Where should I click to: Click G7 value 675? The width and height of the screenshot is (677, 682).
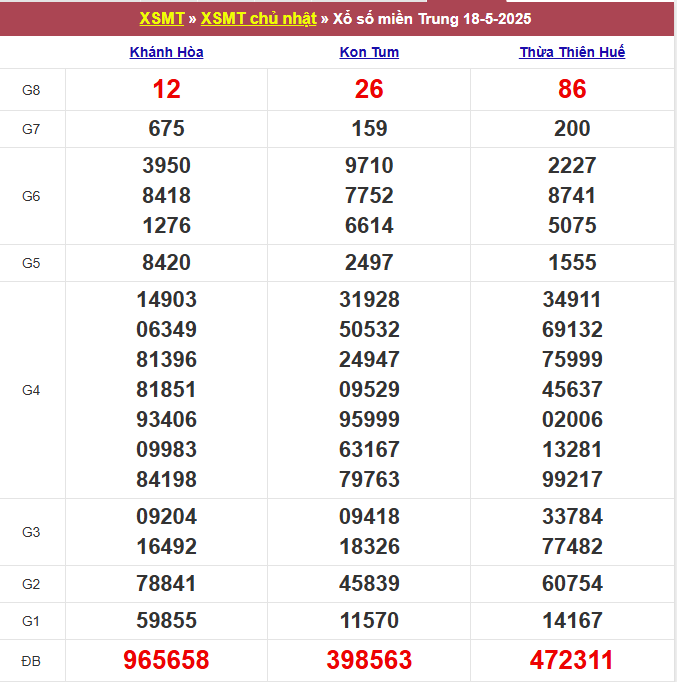(x=167, y=129)
